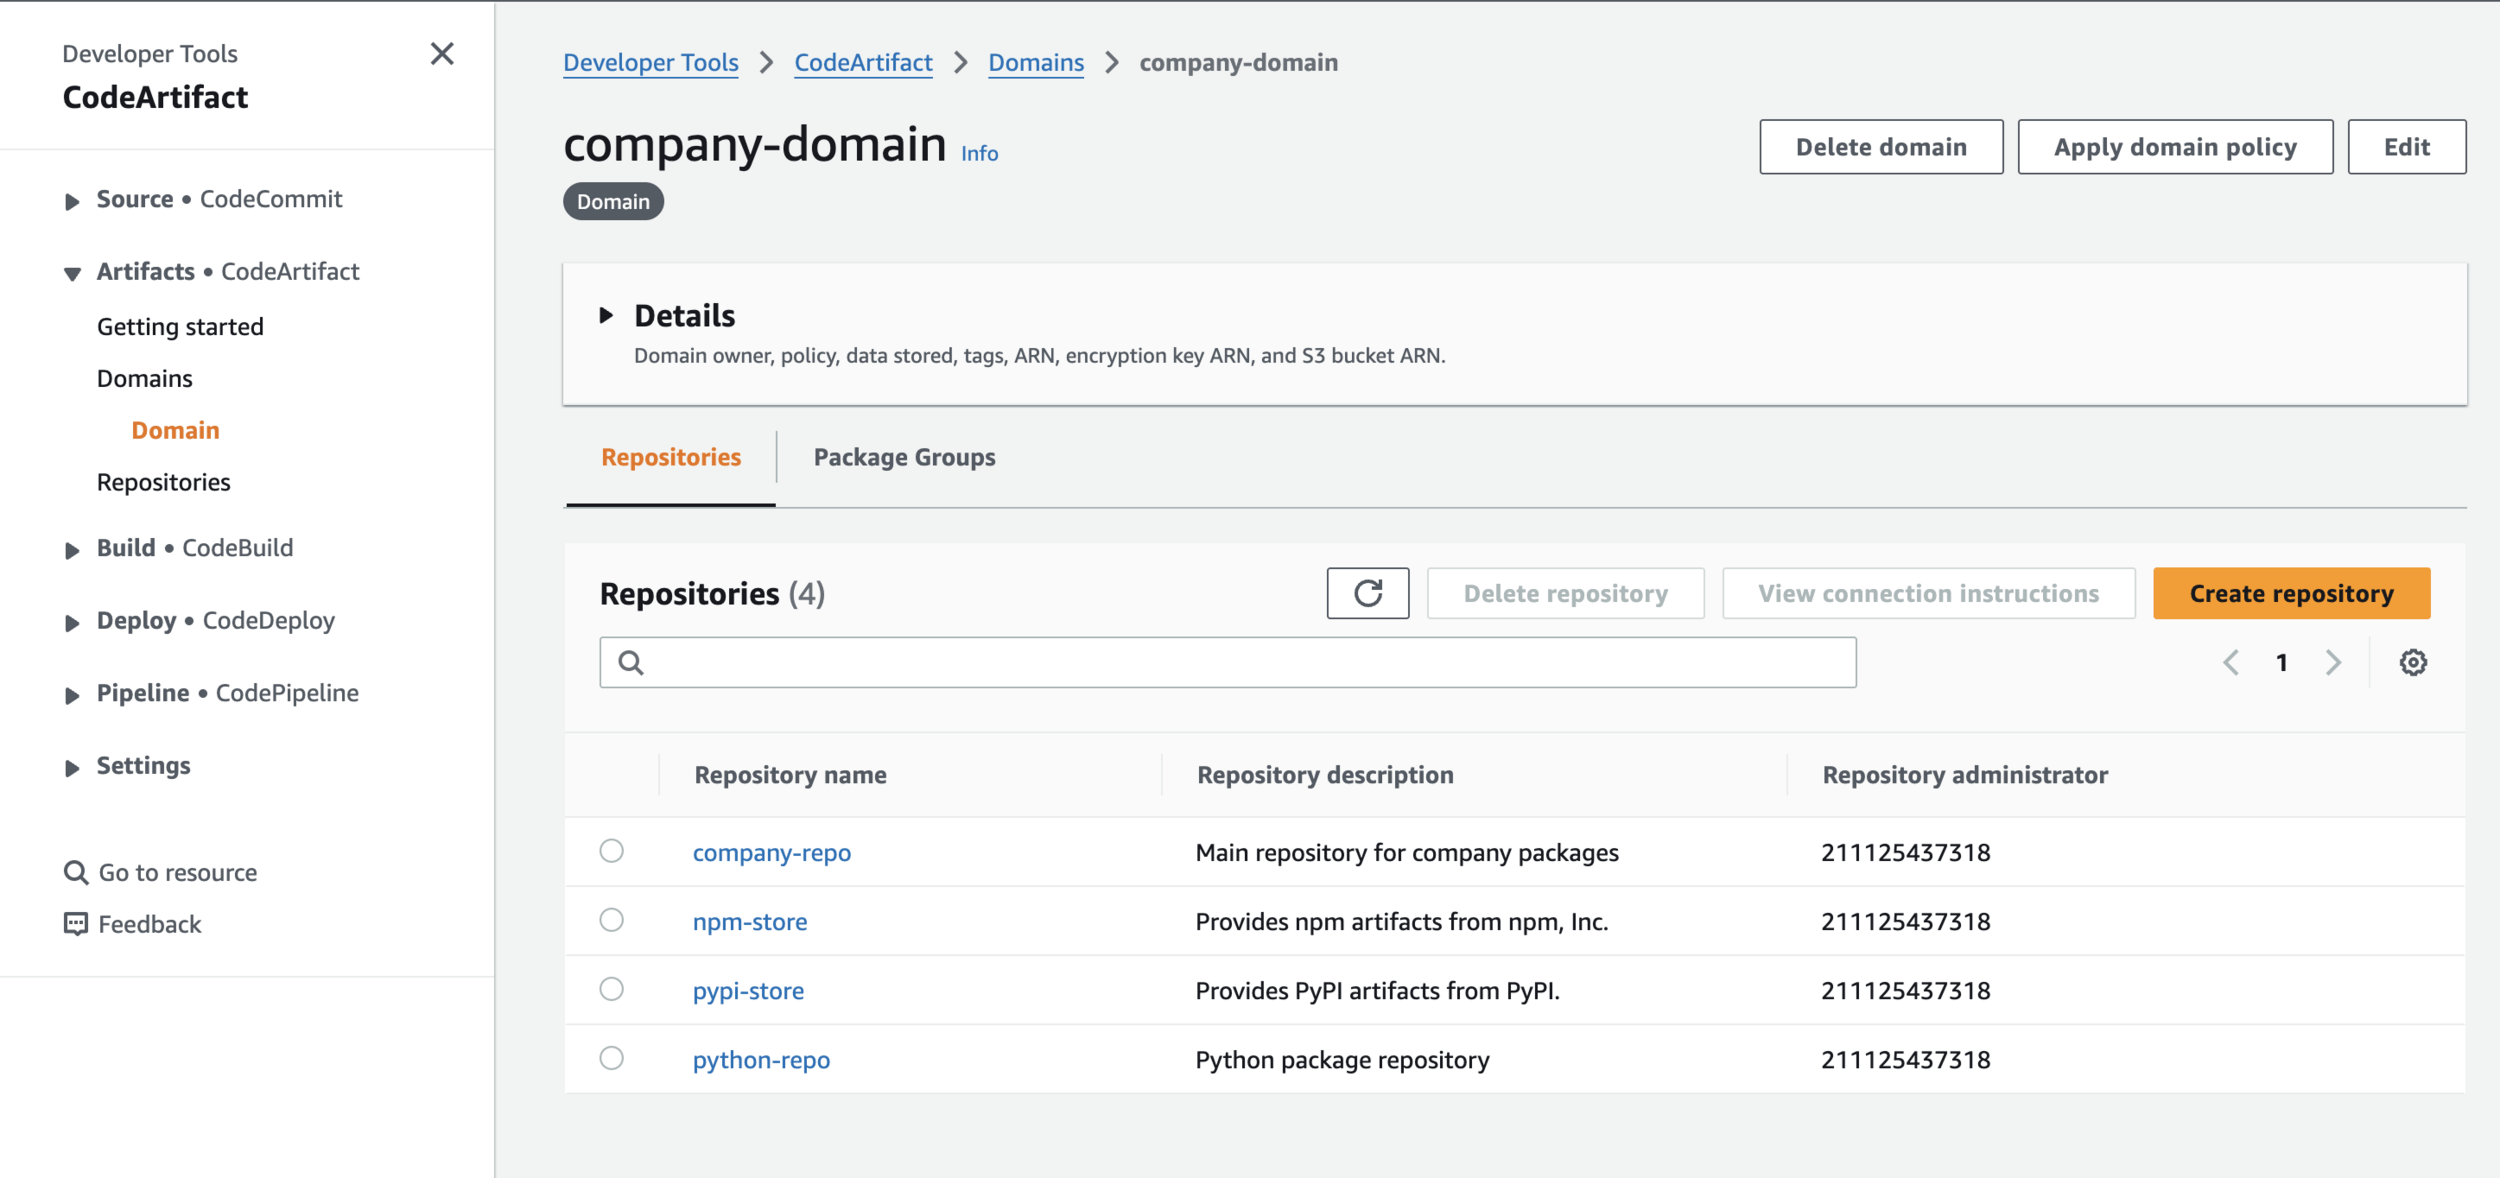Go to previous page arrow
Viewport: 2500px width, 1178px height.
(2231, 662)
